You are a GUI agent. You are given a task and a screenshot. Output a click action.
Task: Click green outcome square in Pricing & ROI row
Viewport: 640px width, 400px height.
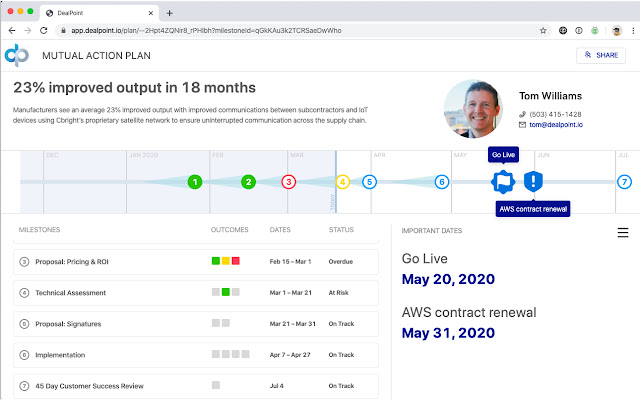(216, 261)
